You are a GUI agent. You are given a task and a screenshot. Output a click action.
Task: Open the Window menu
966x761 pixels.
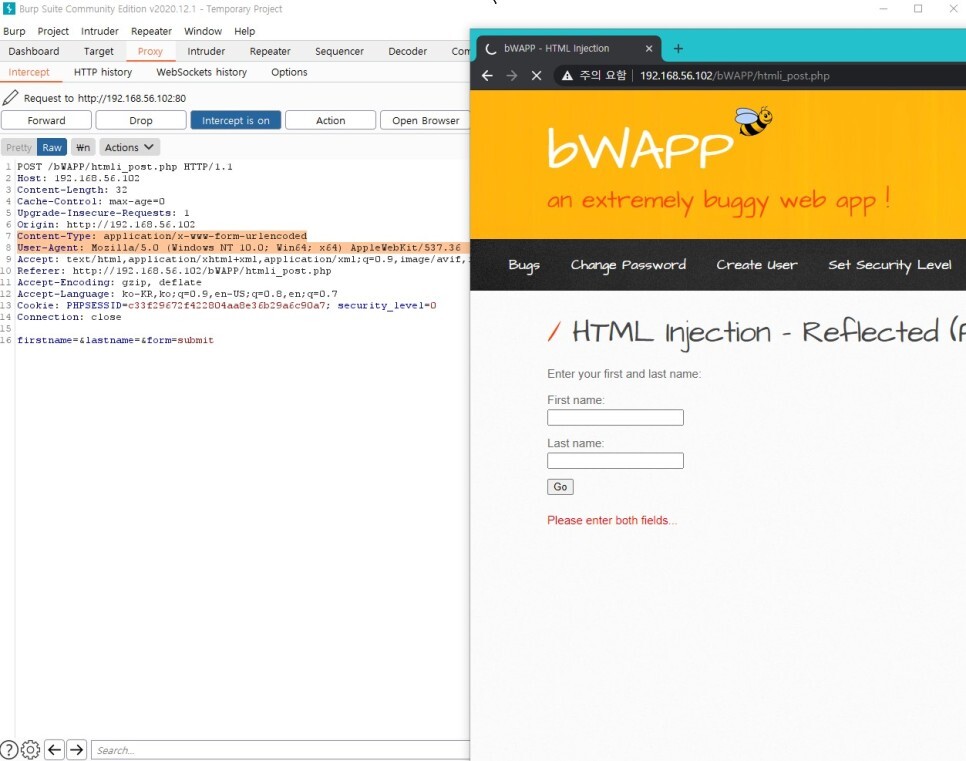pos(203,31)
